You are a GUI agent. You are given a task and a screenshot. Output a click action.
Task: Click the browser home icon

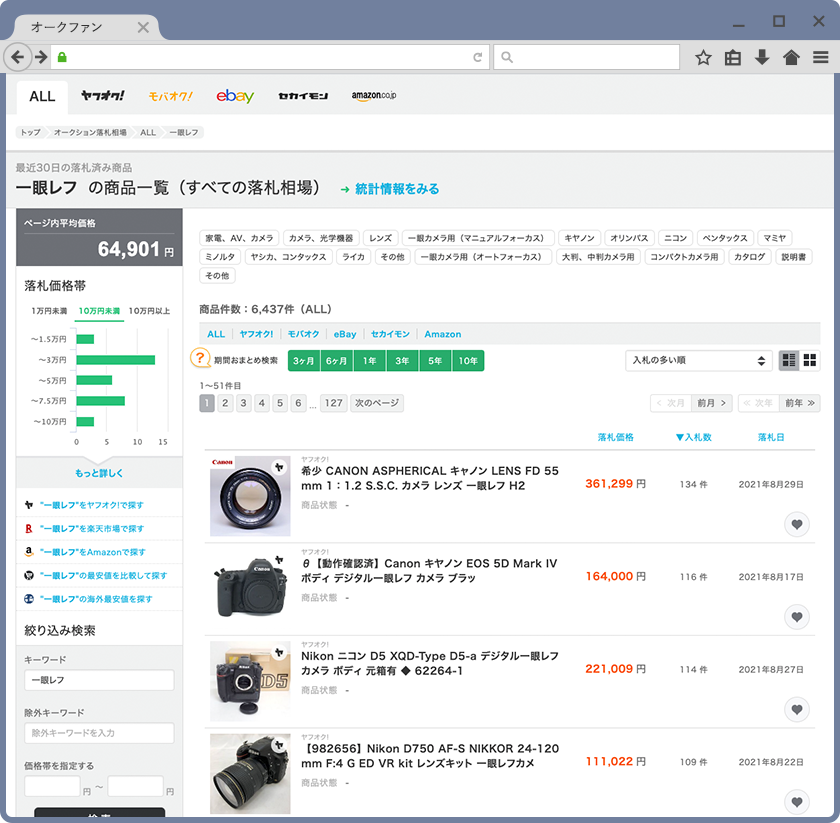[791, 58]
